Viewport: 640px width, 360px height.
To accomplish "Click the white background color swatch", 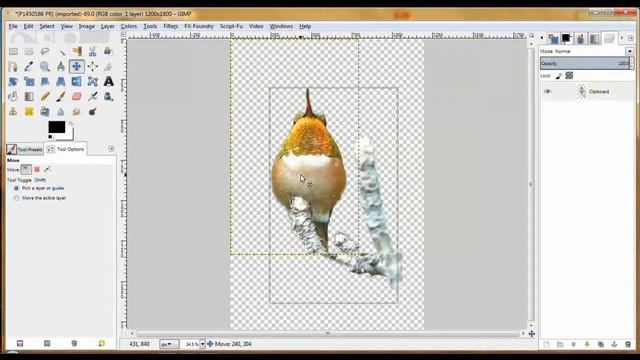I will pyautogui.click(x=70, y=135).
